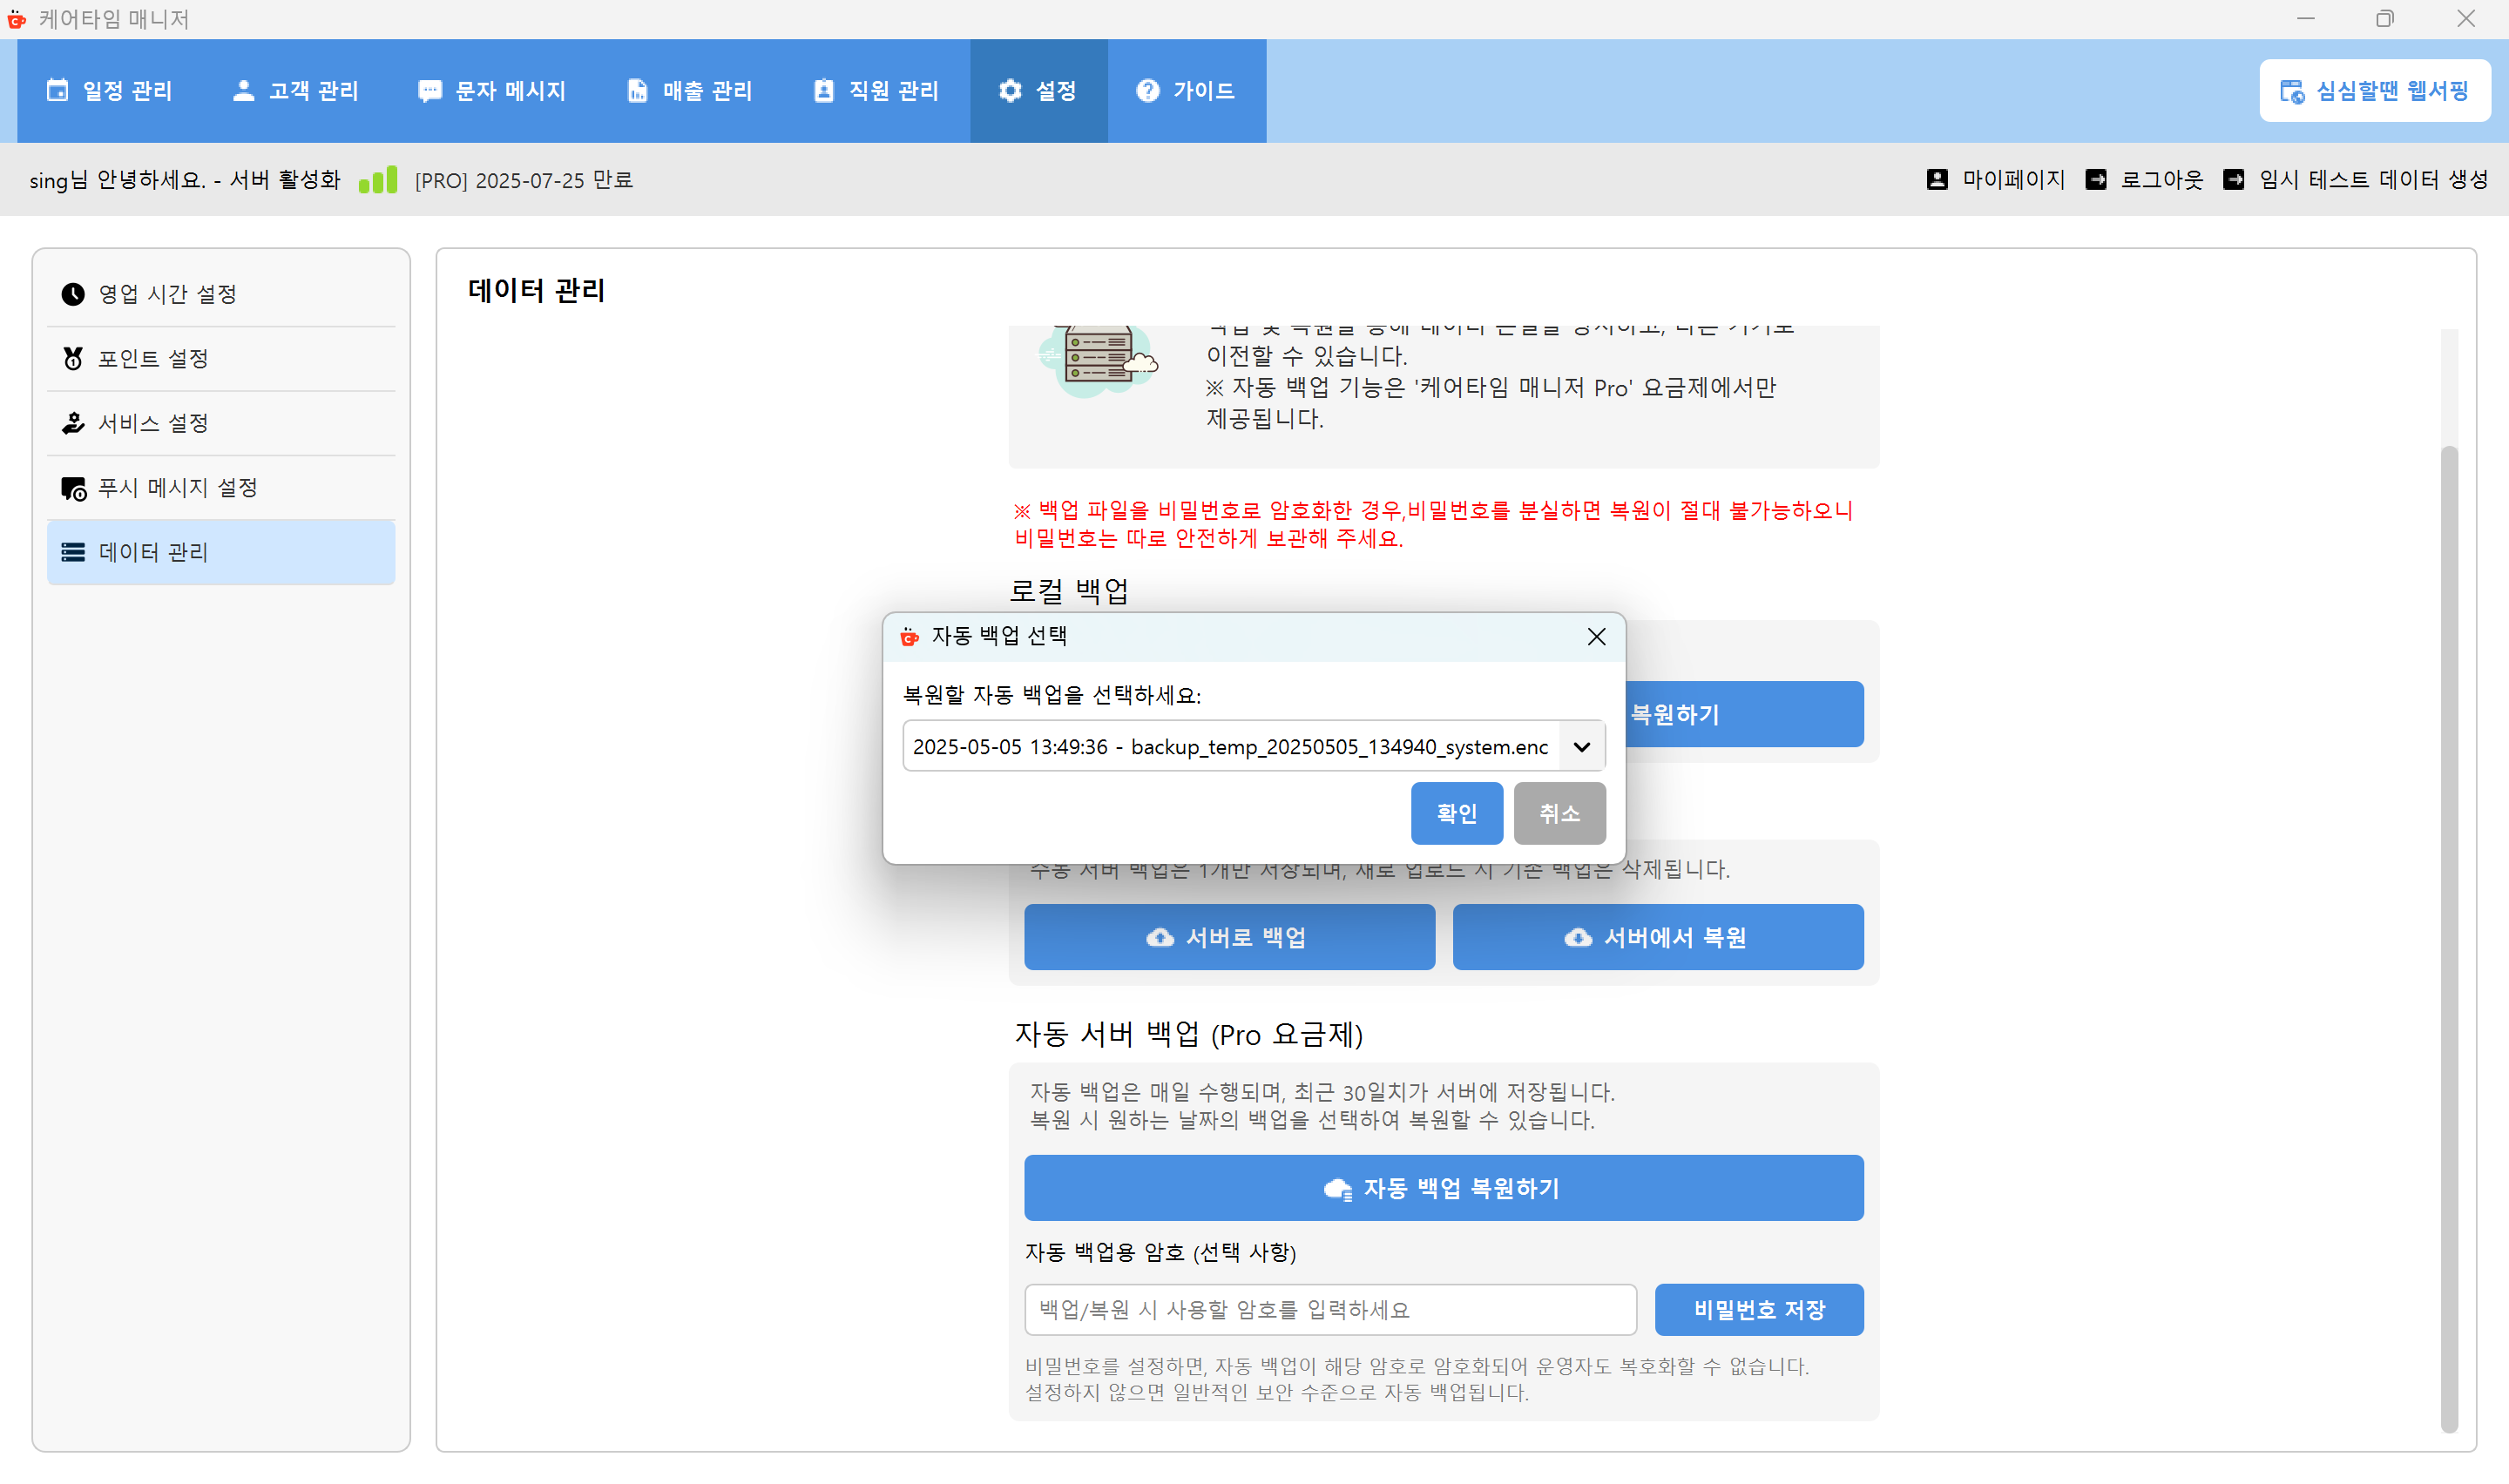Click the badge icon of 직원 관리
Screen dimensions: 2509x1484
coord(823,91)
